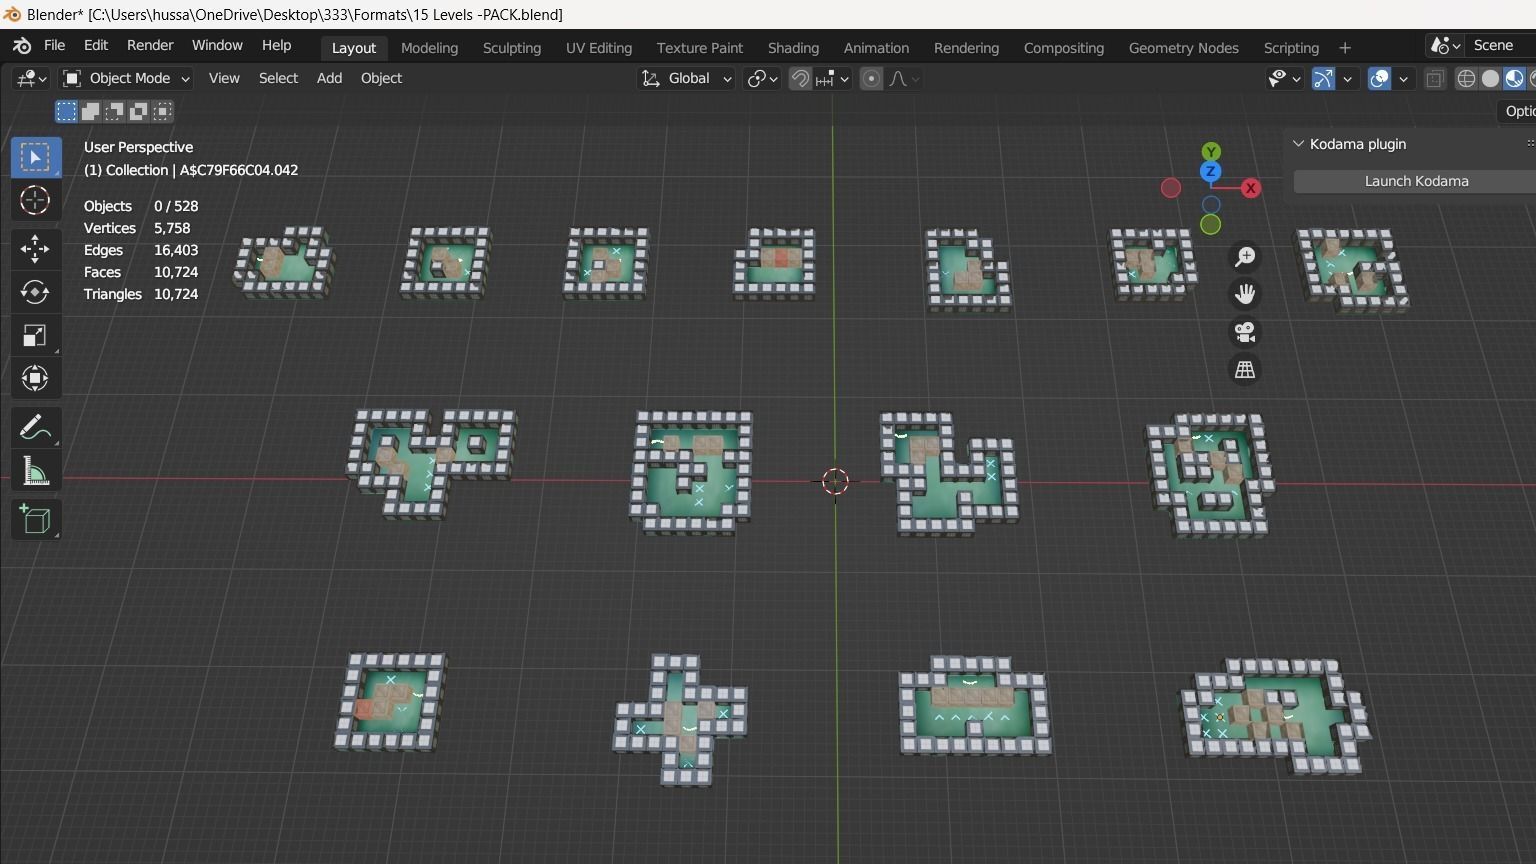This screenshot has width=1536, height=864.
Task: Click the red X axis gizmo
Action: tap(1250, 188)
